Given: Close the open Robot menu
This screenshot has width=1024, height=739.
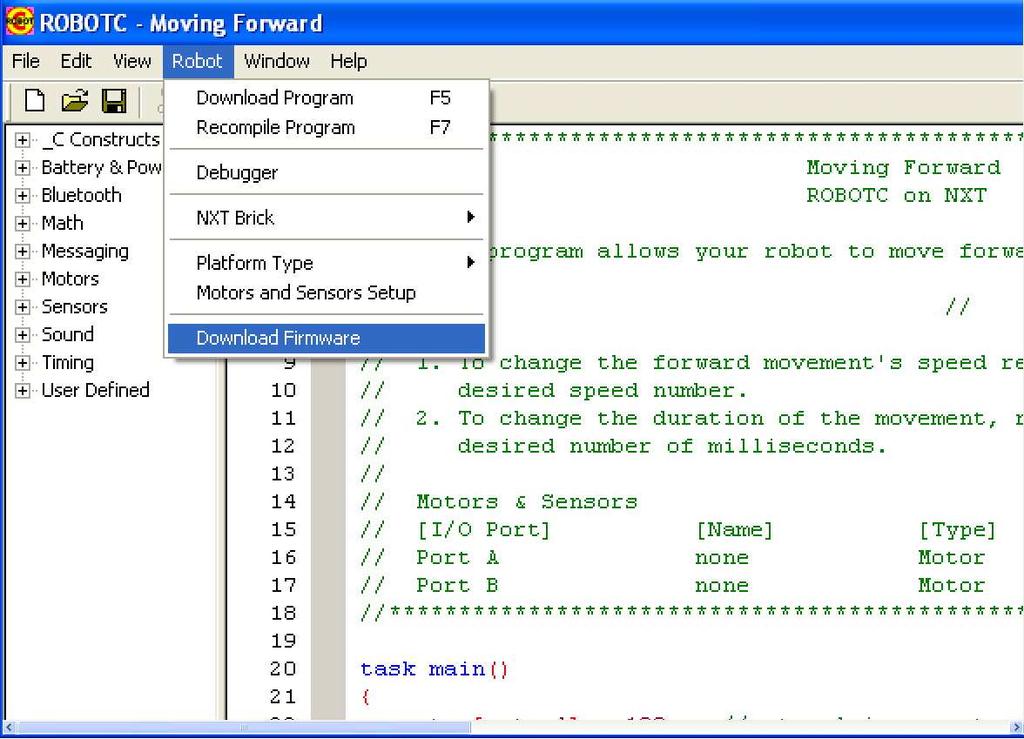Looking at the screenshot, I should (x=197, y=61).
